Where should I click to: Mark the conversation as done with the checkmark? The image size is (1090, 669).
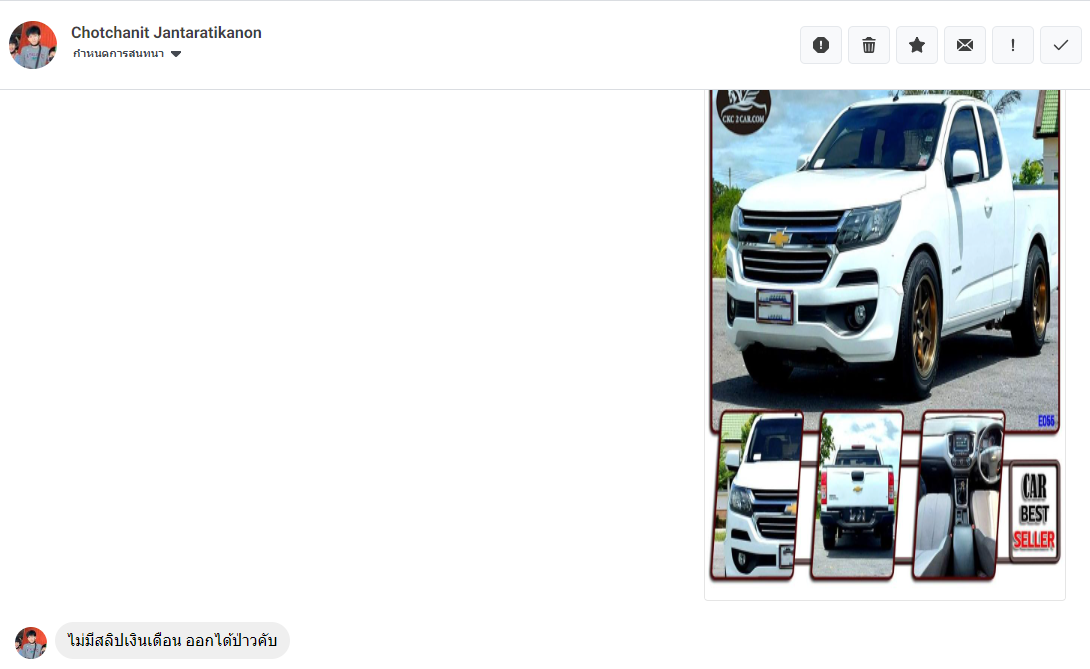(x=1060, y=45)
